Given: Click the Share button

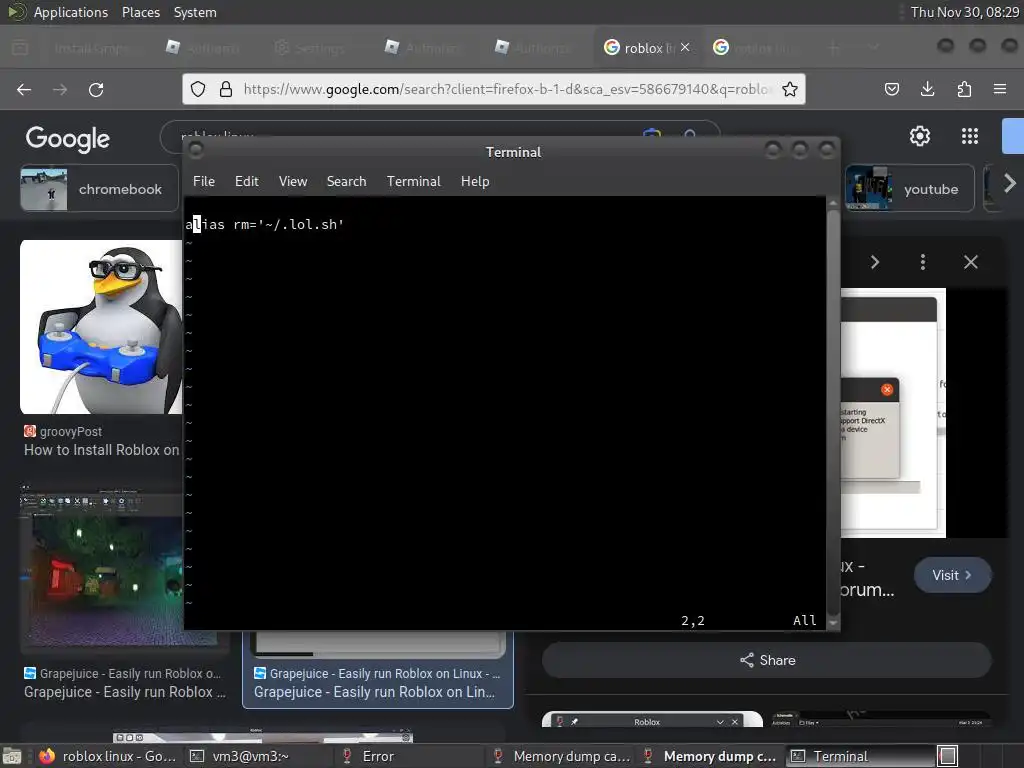Looking at the screenshot, I should [x=767, y=660].
